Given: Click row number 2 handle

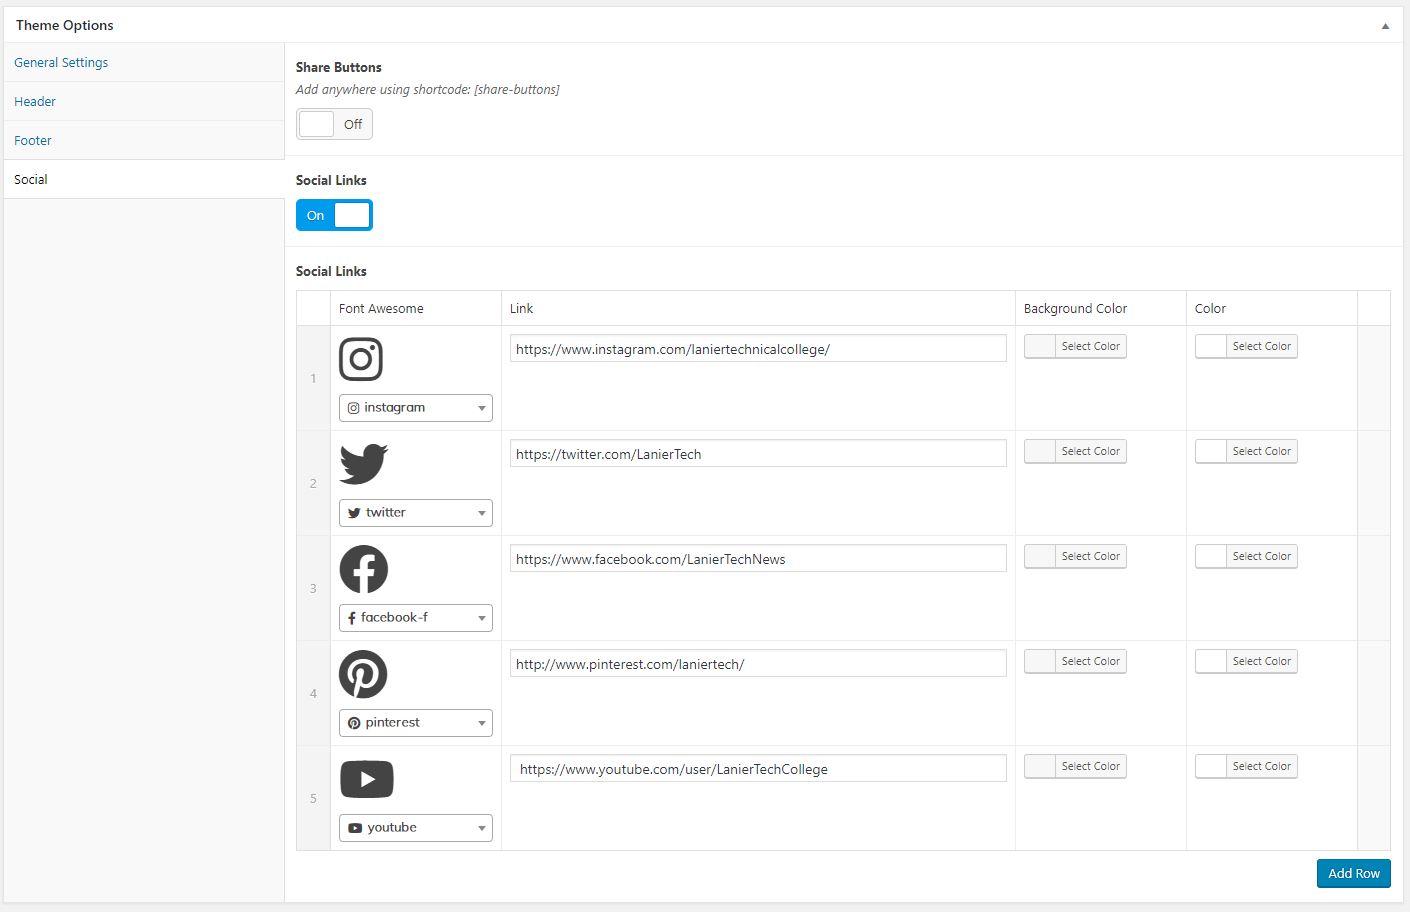Looking at the screenshot, I should click(313, 483).
